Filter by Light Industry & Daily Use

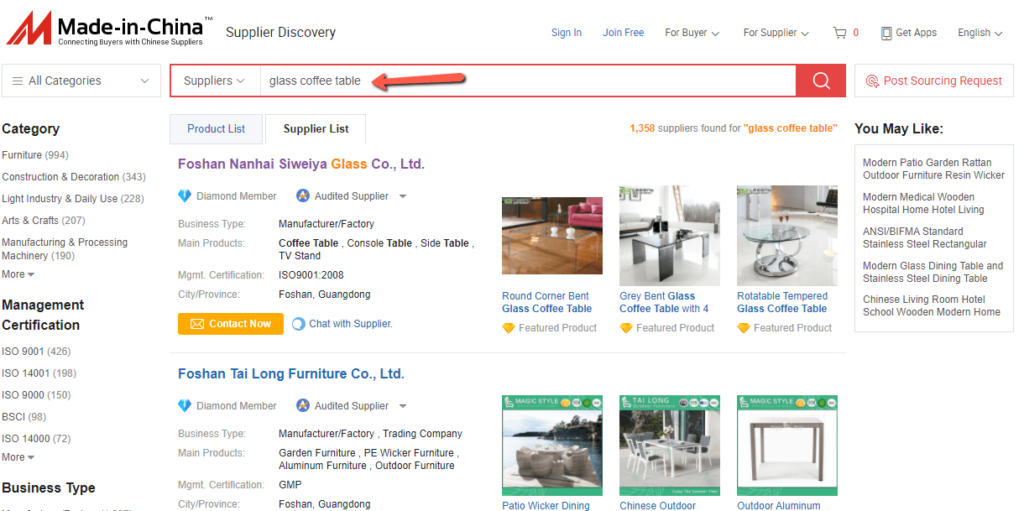(x=73, y=199)
